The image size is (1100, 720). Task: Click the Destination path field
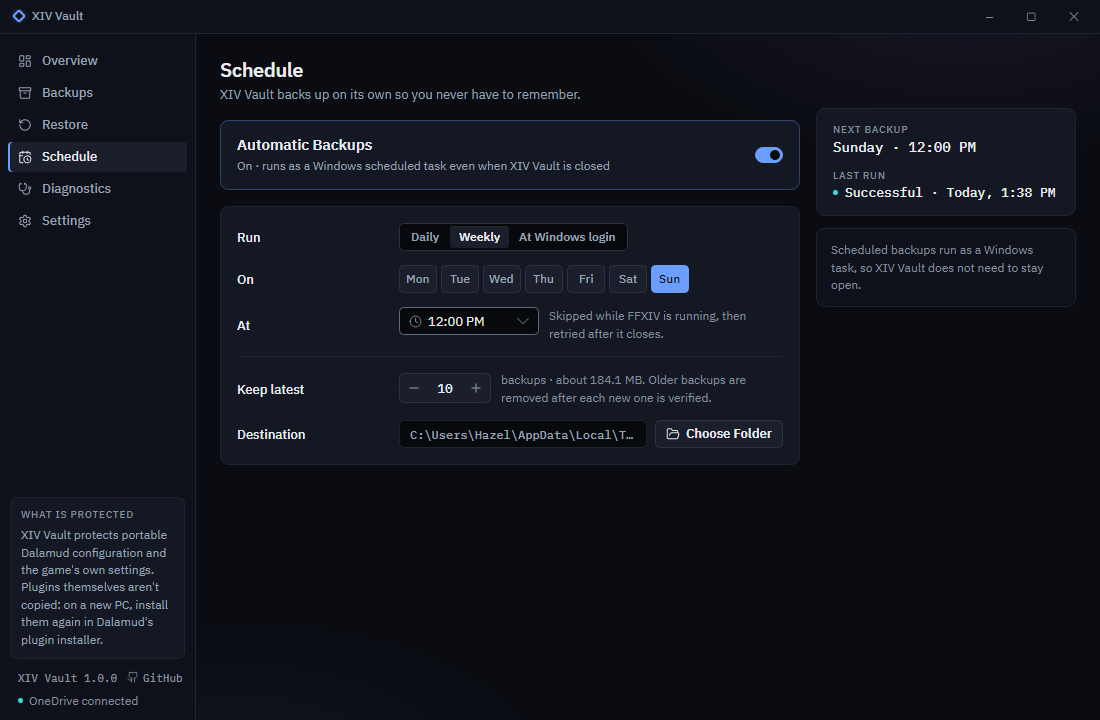click(x=523, y=434)
